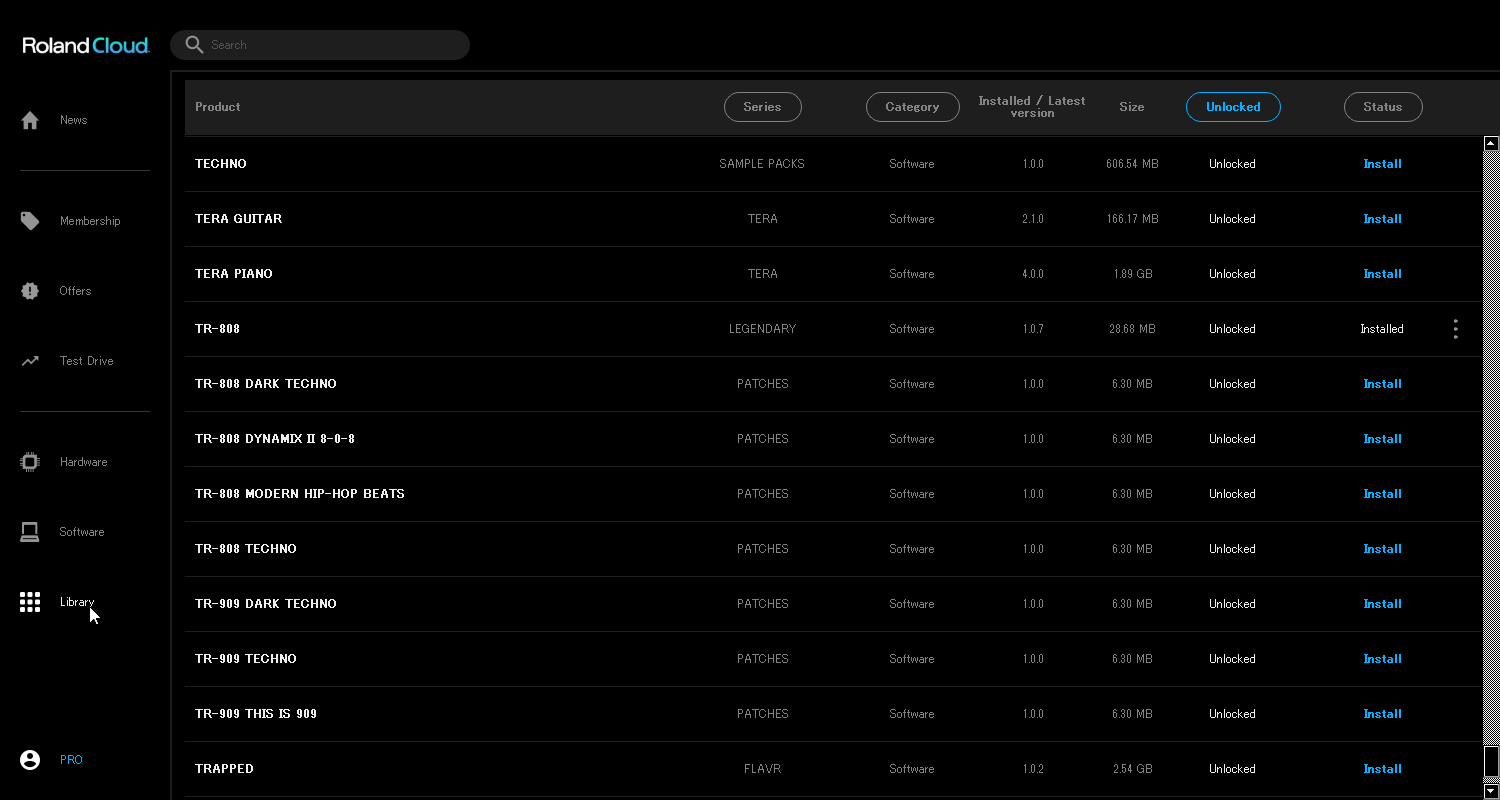Click the 1.89 GB size value

(x=1132, y=274)
